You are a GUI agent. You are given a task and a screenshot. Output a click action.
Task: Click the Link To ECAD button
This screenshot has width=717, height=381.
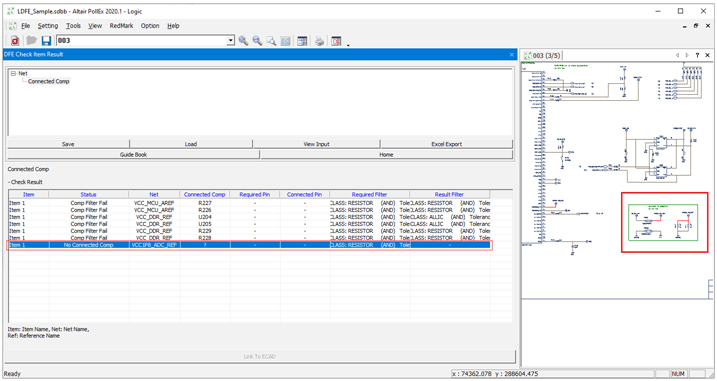(x=260, y=356)
